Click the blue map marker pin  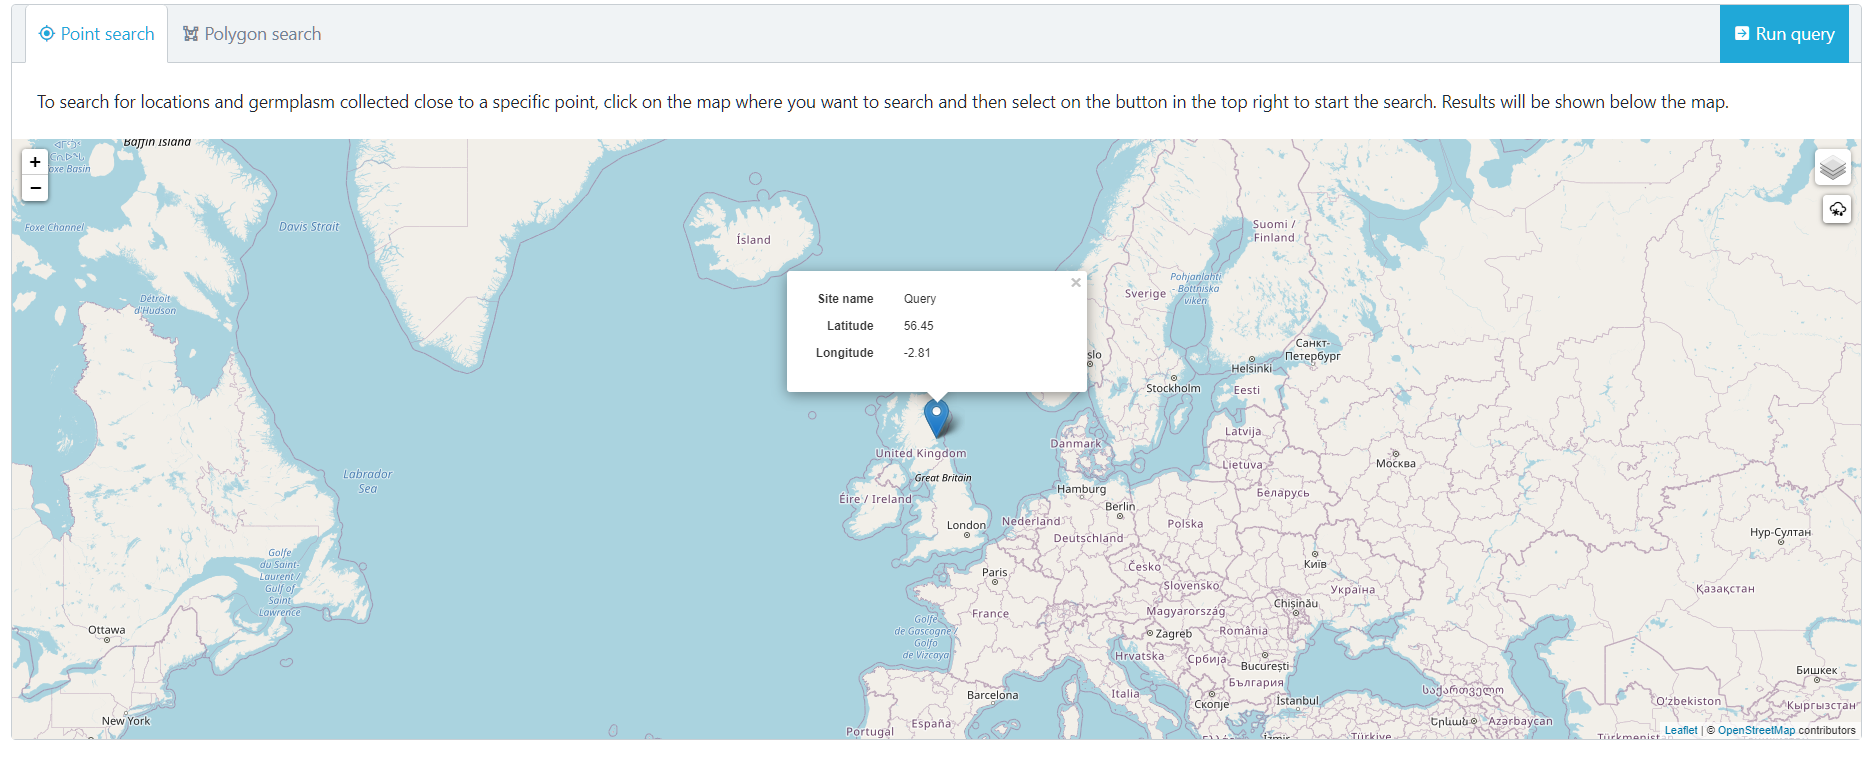click(936, 419)
